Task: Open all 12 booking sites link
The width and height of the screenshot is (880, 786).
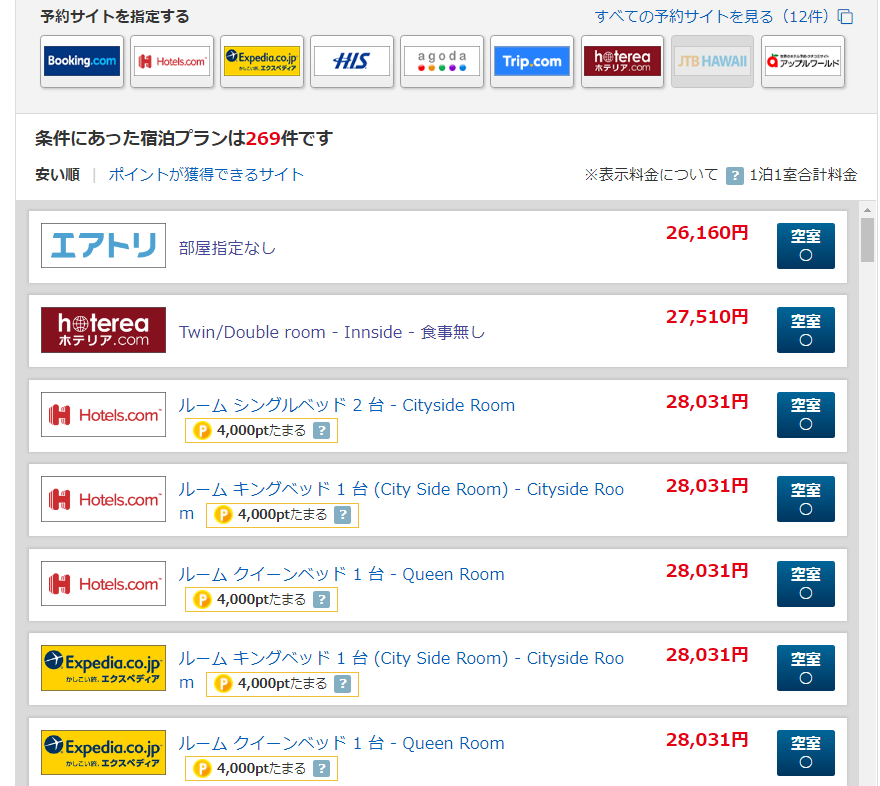Action: 712,17
